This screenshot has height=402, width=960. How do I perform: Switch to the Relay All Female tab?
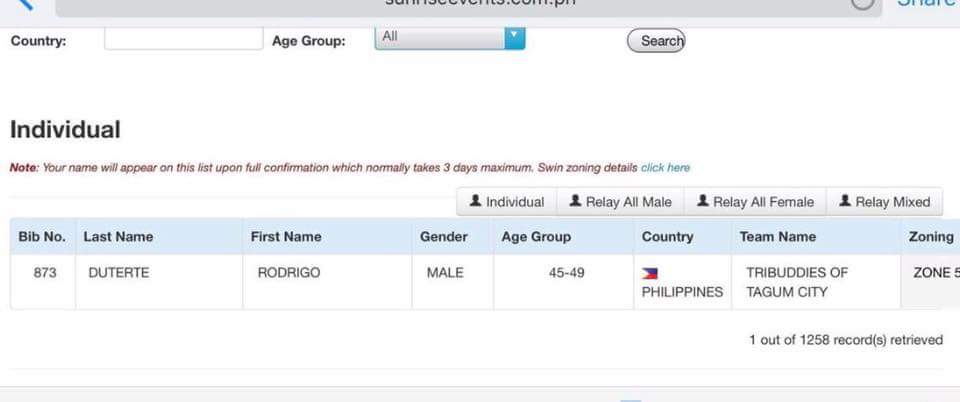pyautogui.click(x=756, y=202)
